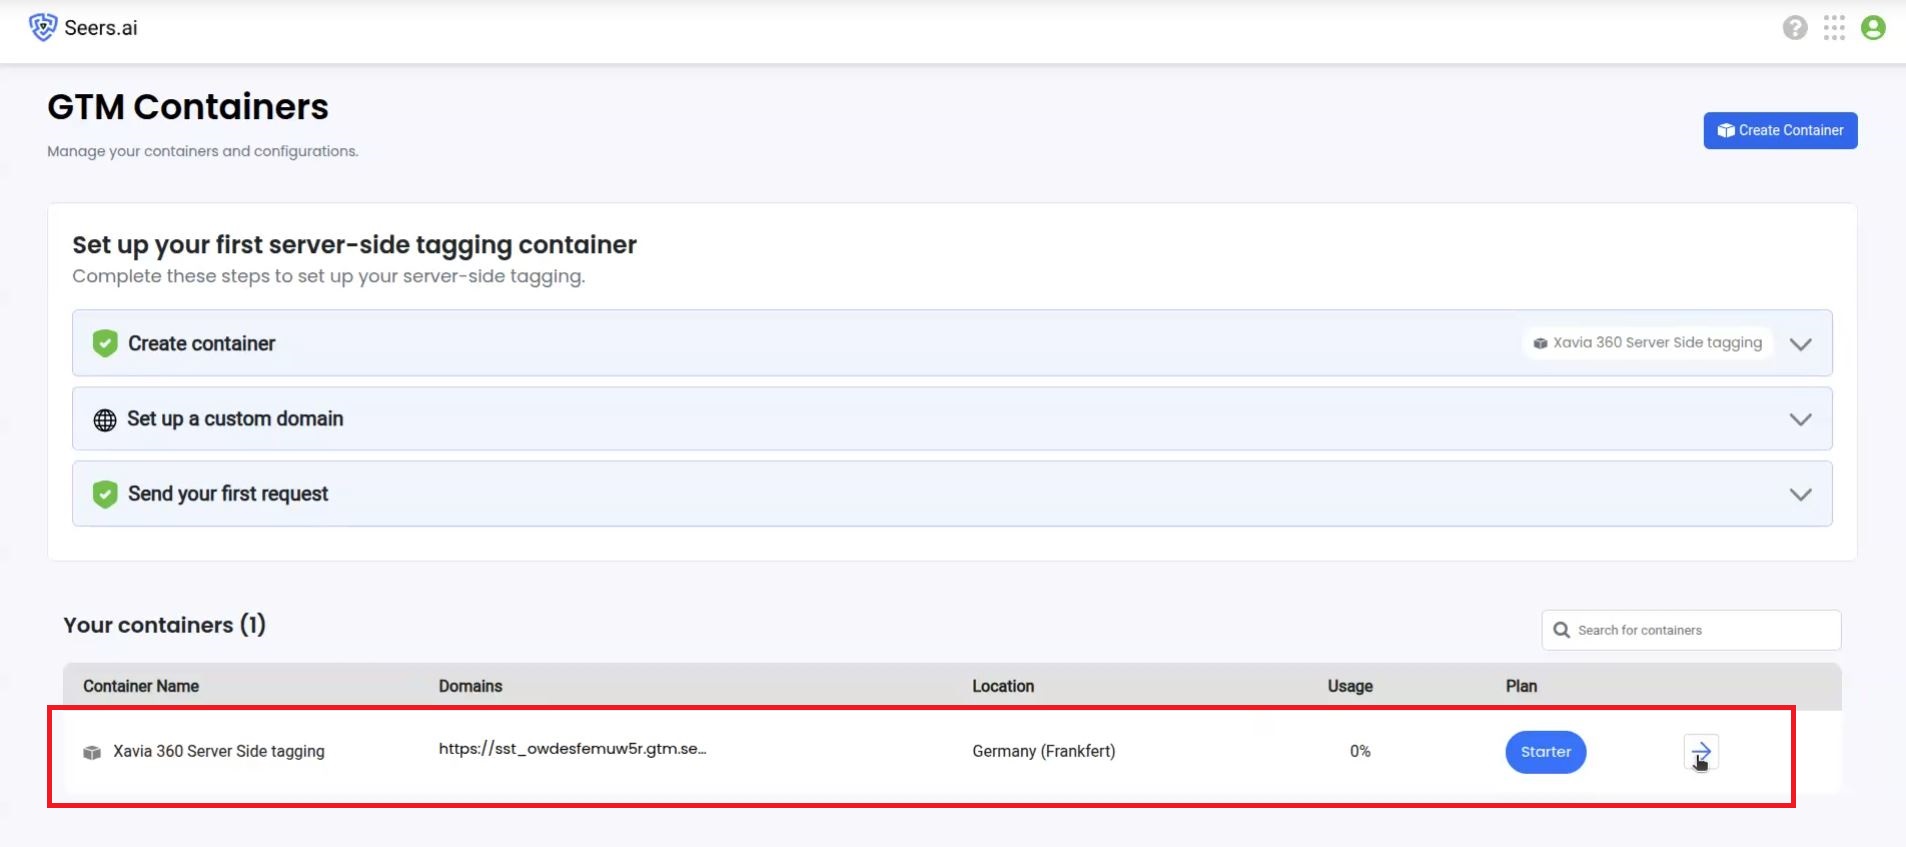
Task: Click the Create container step title
Action: click(201, 343)
